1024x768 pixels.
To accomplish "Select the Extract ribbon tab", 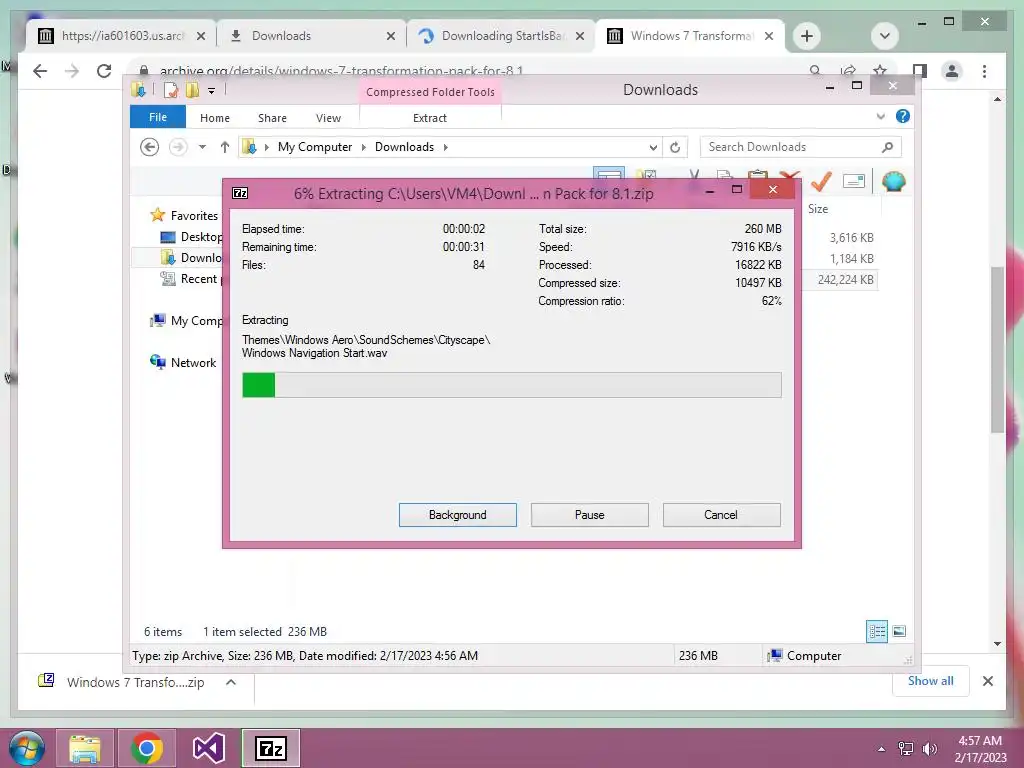I will point(430,118).
